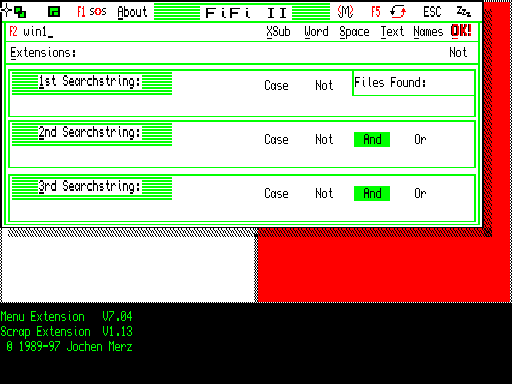Click the Files Found box
The image size is (512, 384).
(413, 83)
